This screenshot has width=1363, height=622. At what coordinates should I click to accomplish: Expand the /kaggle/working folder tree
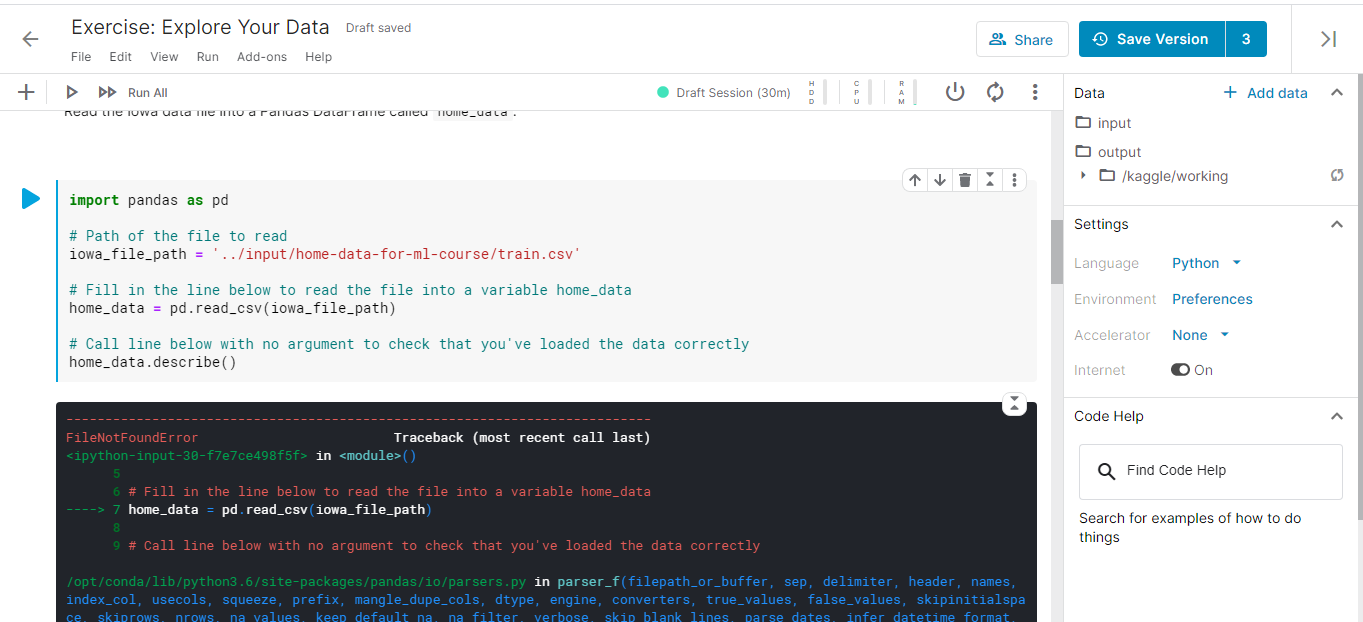click(1083, 176)
